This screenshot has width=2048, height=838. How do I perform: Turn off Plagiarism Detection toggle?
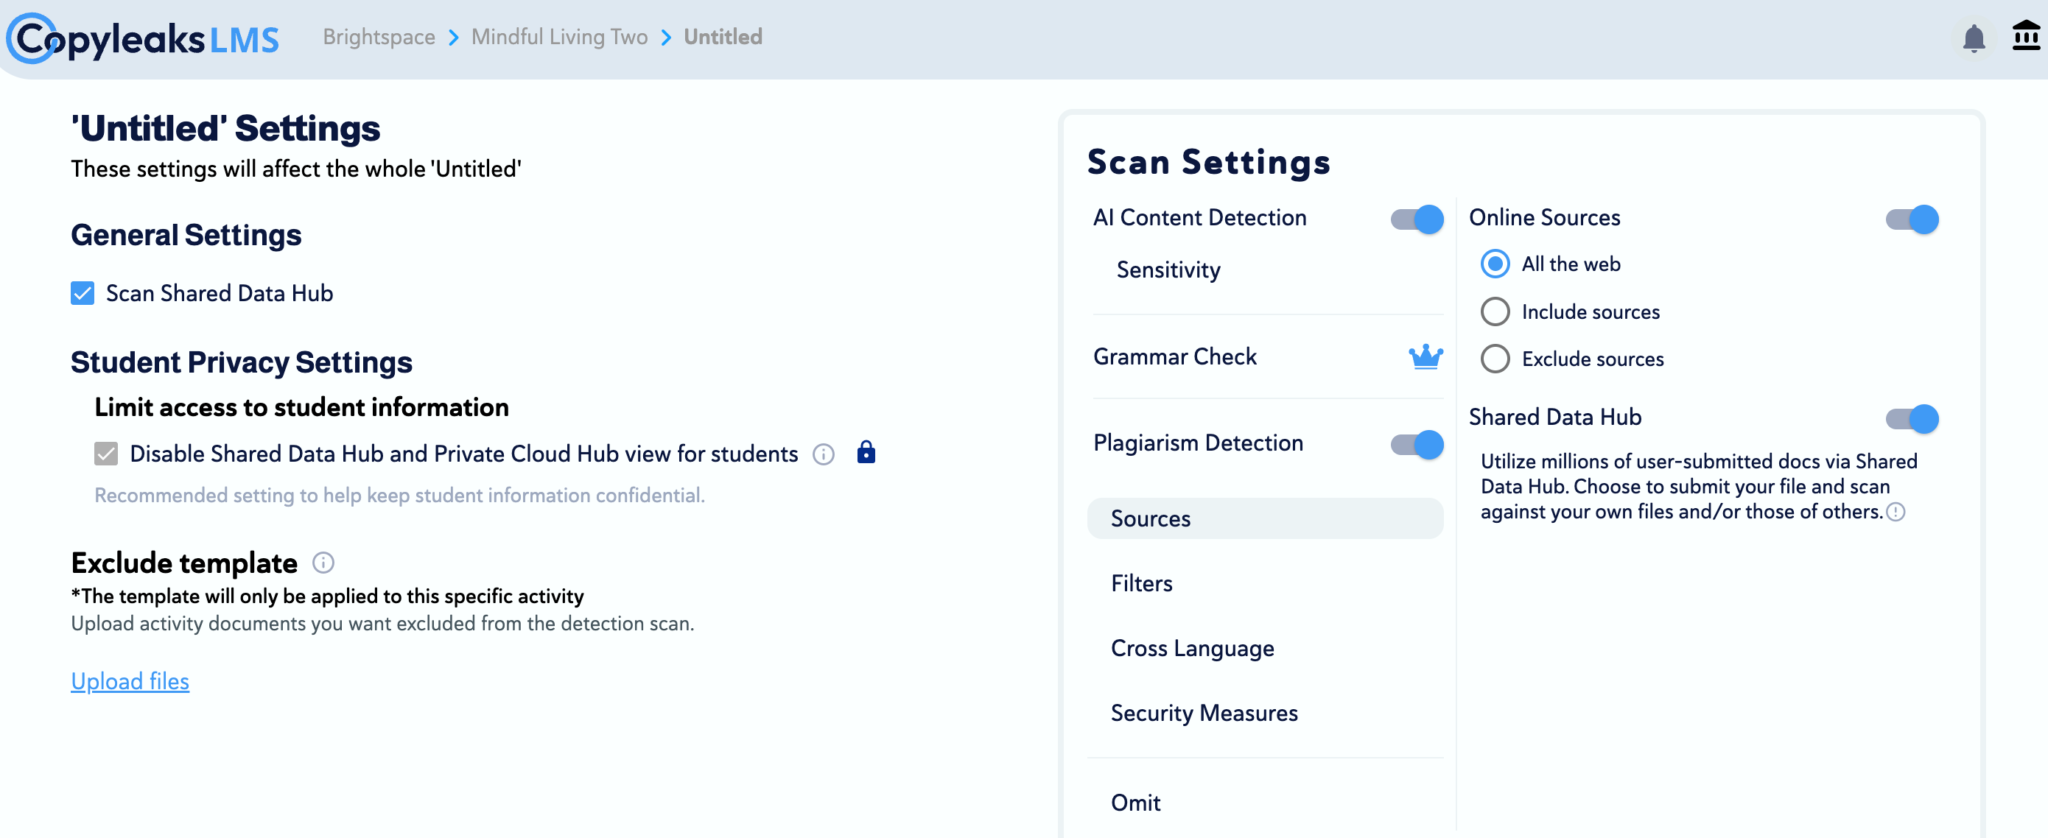(1417, 444)
